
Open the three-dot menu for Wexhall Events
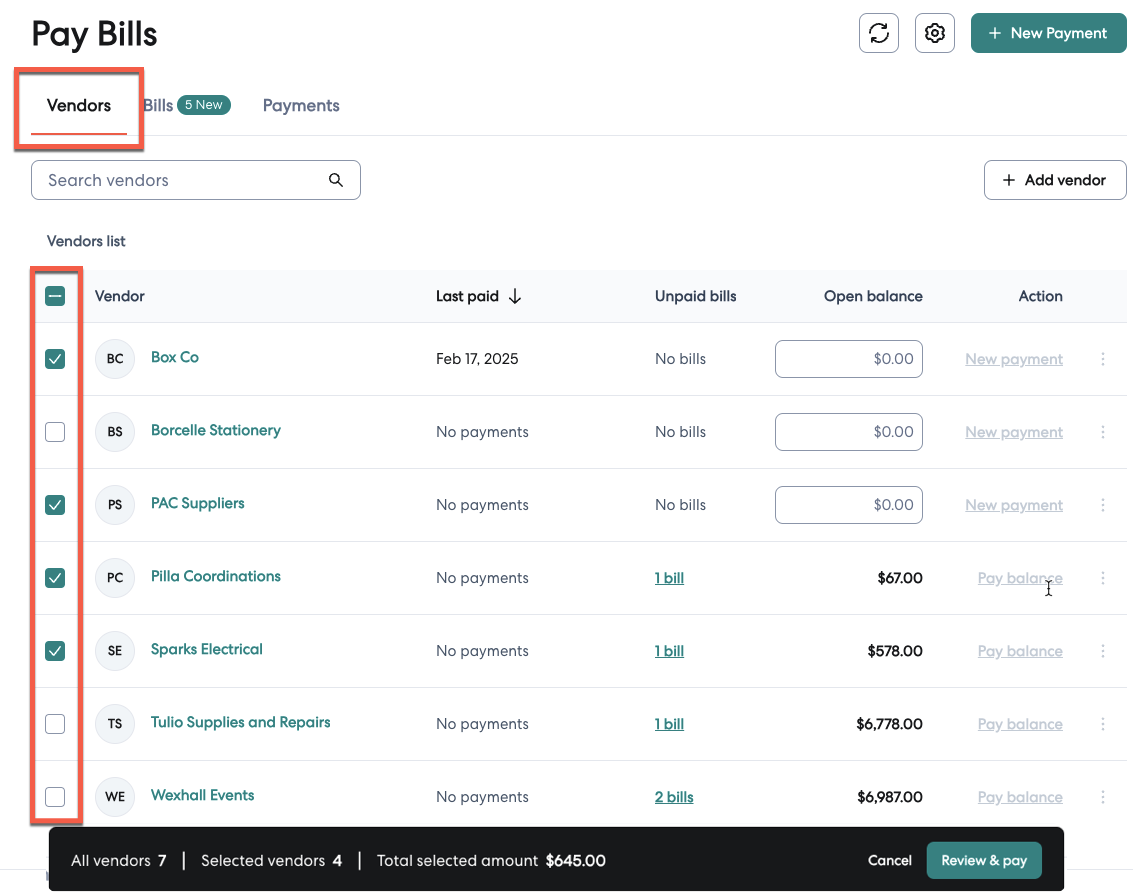tap(1103, 797)
